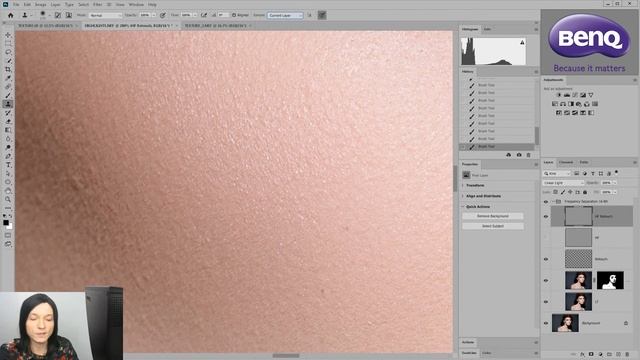The image size is (640, 360).
Task: Open the Window menu
Action: coord(136,4)
